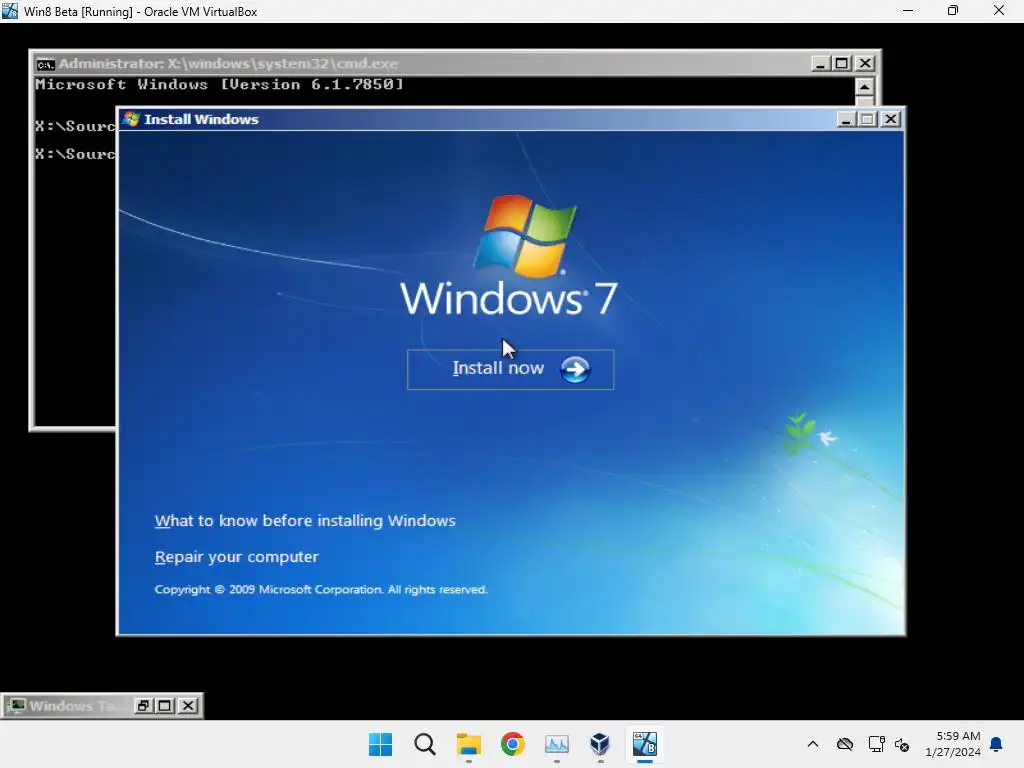This screenshot has width=1024, height=768.
Task: Restore down the VirtualBox window
Action: (x=953, y=10)
